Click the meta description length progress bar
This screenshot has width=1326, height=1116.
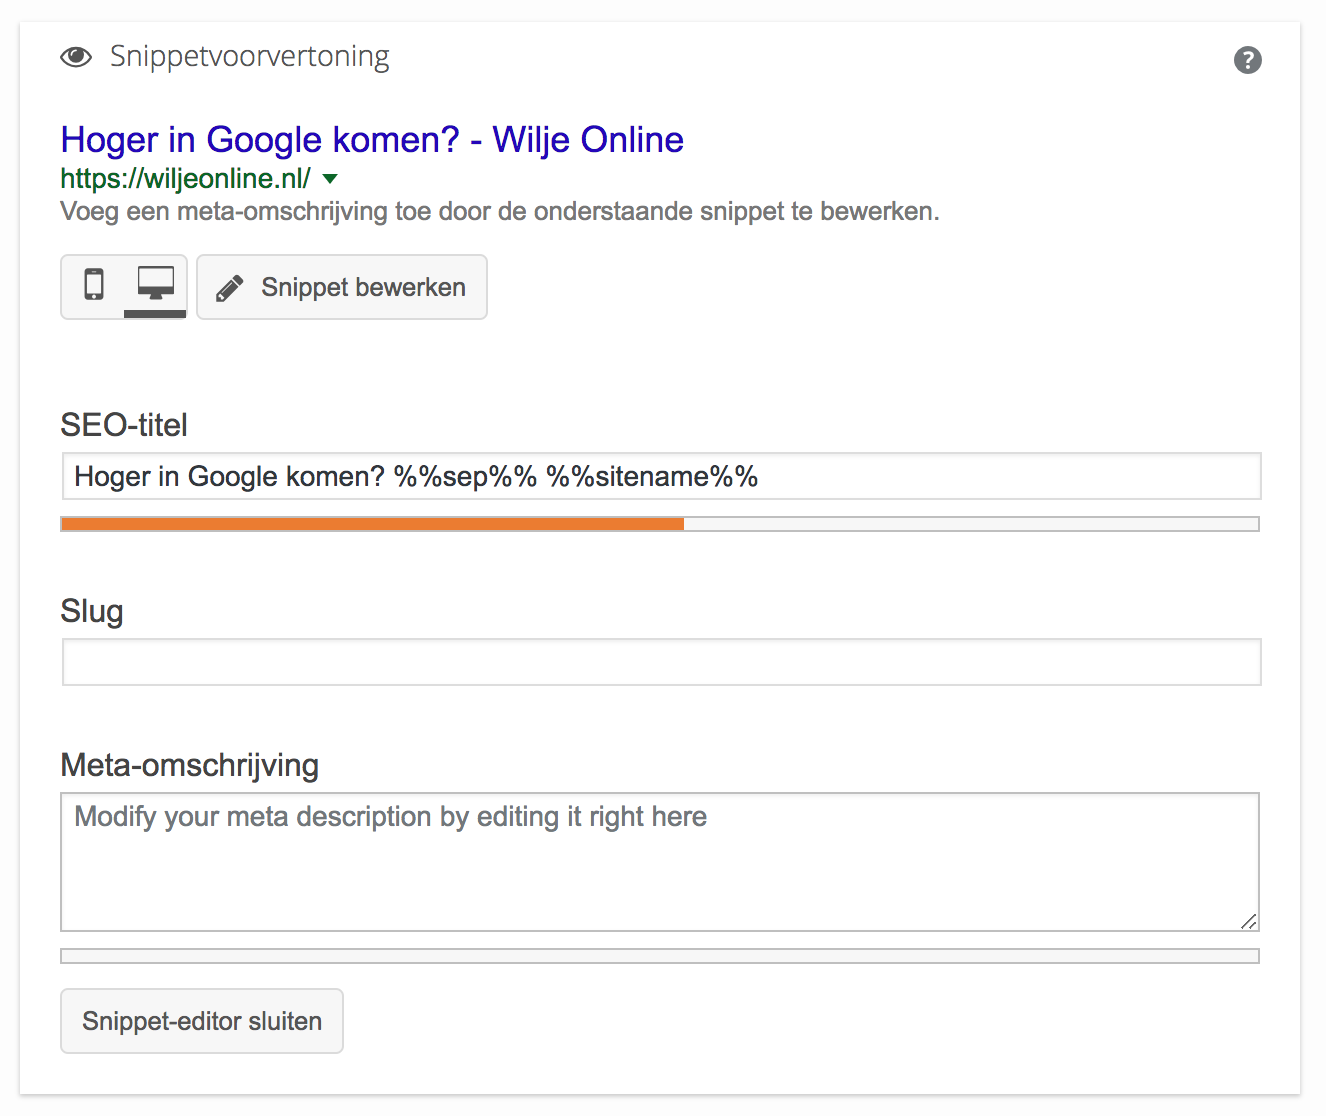tap(660, 956)
